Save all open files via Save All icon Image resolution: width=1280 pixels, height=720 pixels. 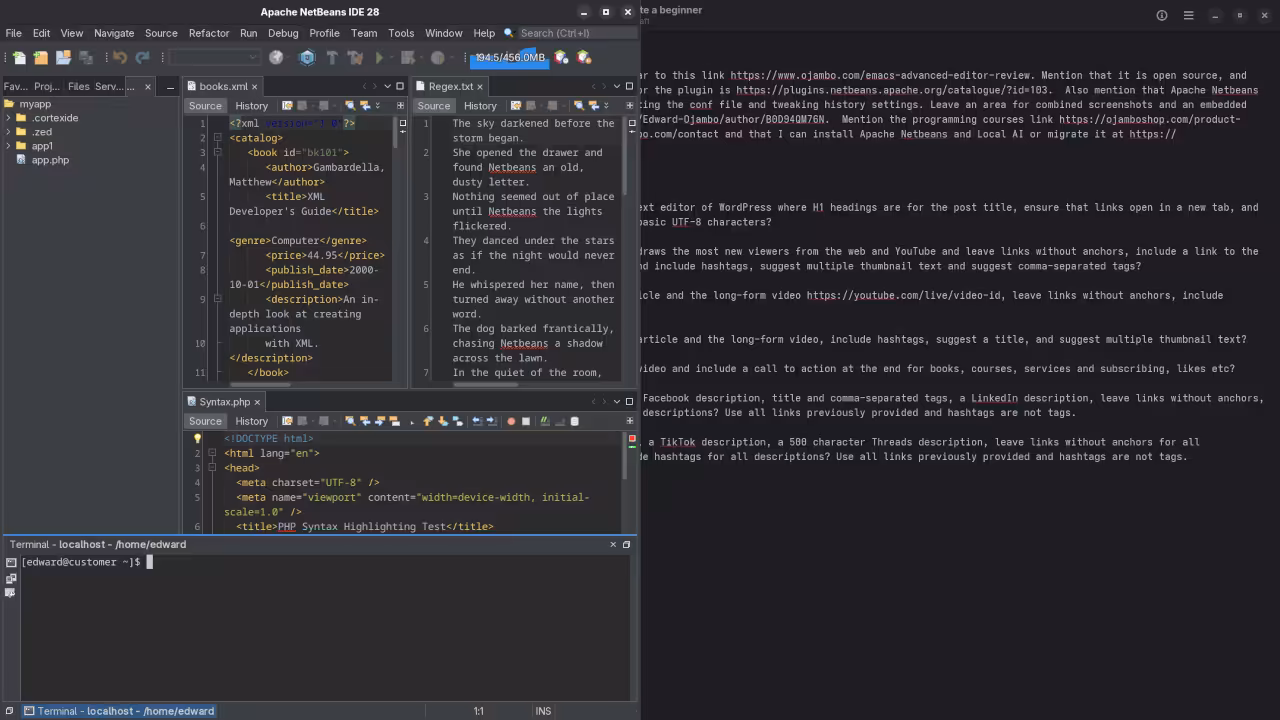click(x=86, y=57)
